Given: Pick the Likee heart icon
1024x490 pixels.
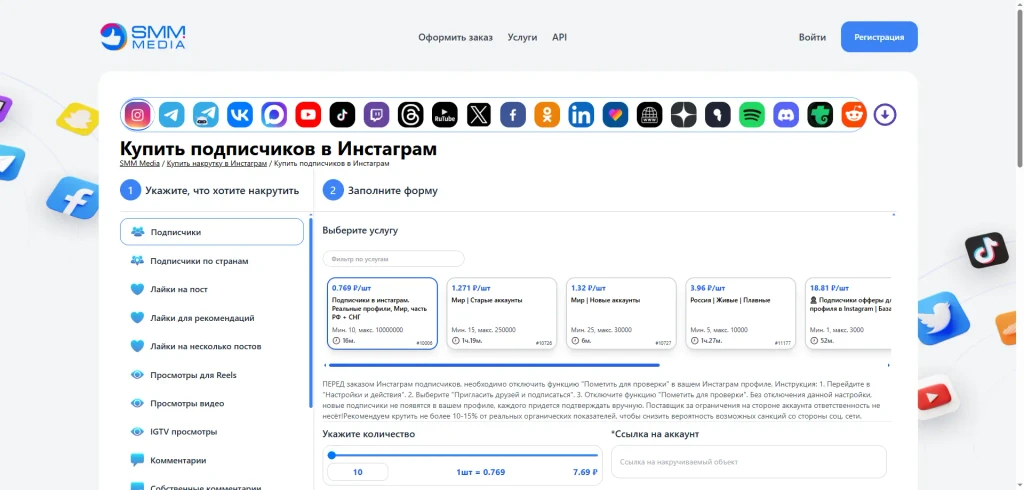Looking at the screenshot, I should 615,115.
